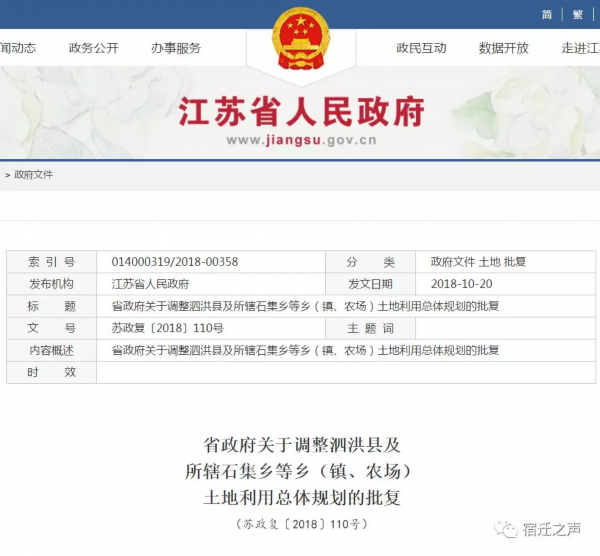Click 索引号 label cell
The height and width of the screenshot is (556, 600).
(51, 262)
